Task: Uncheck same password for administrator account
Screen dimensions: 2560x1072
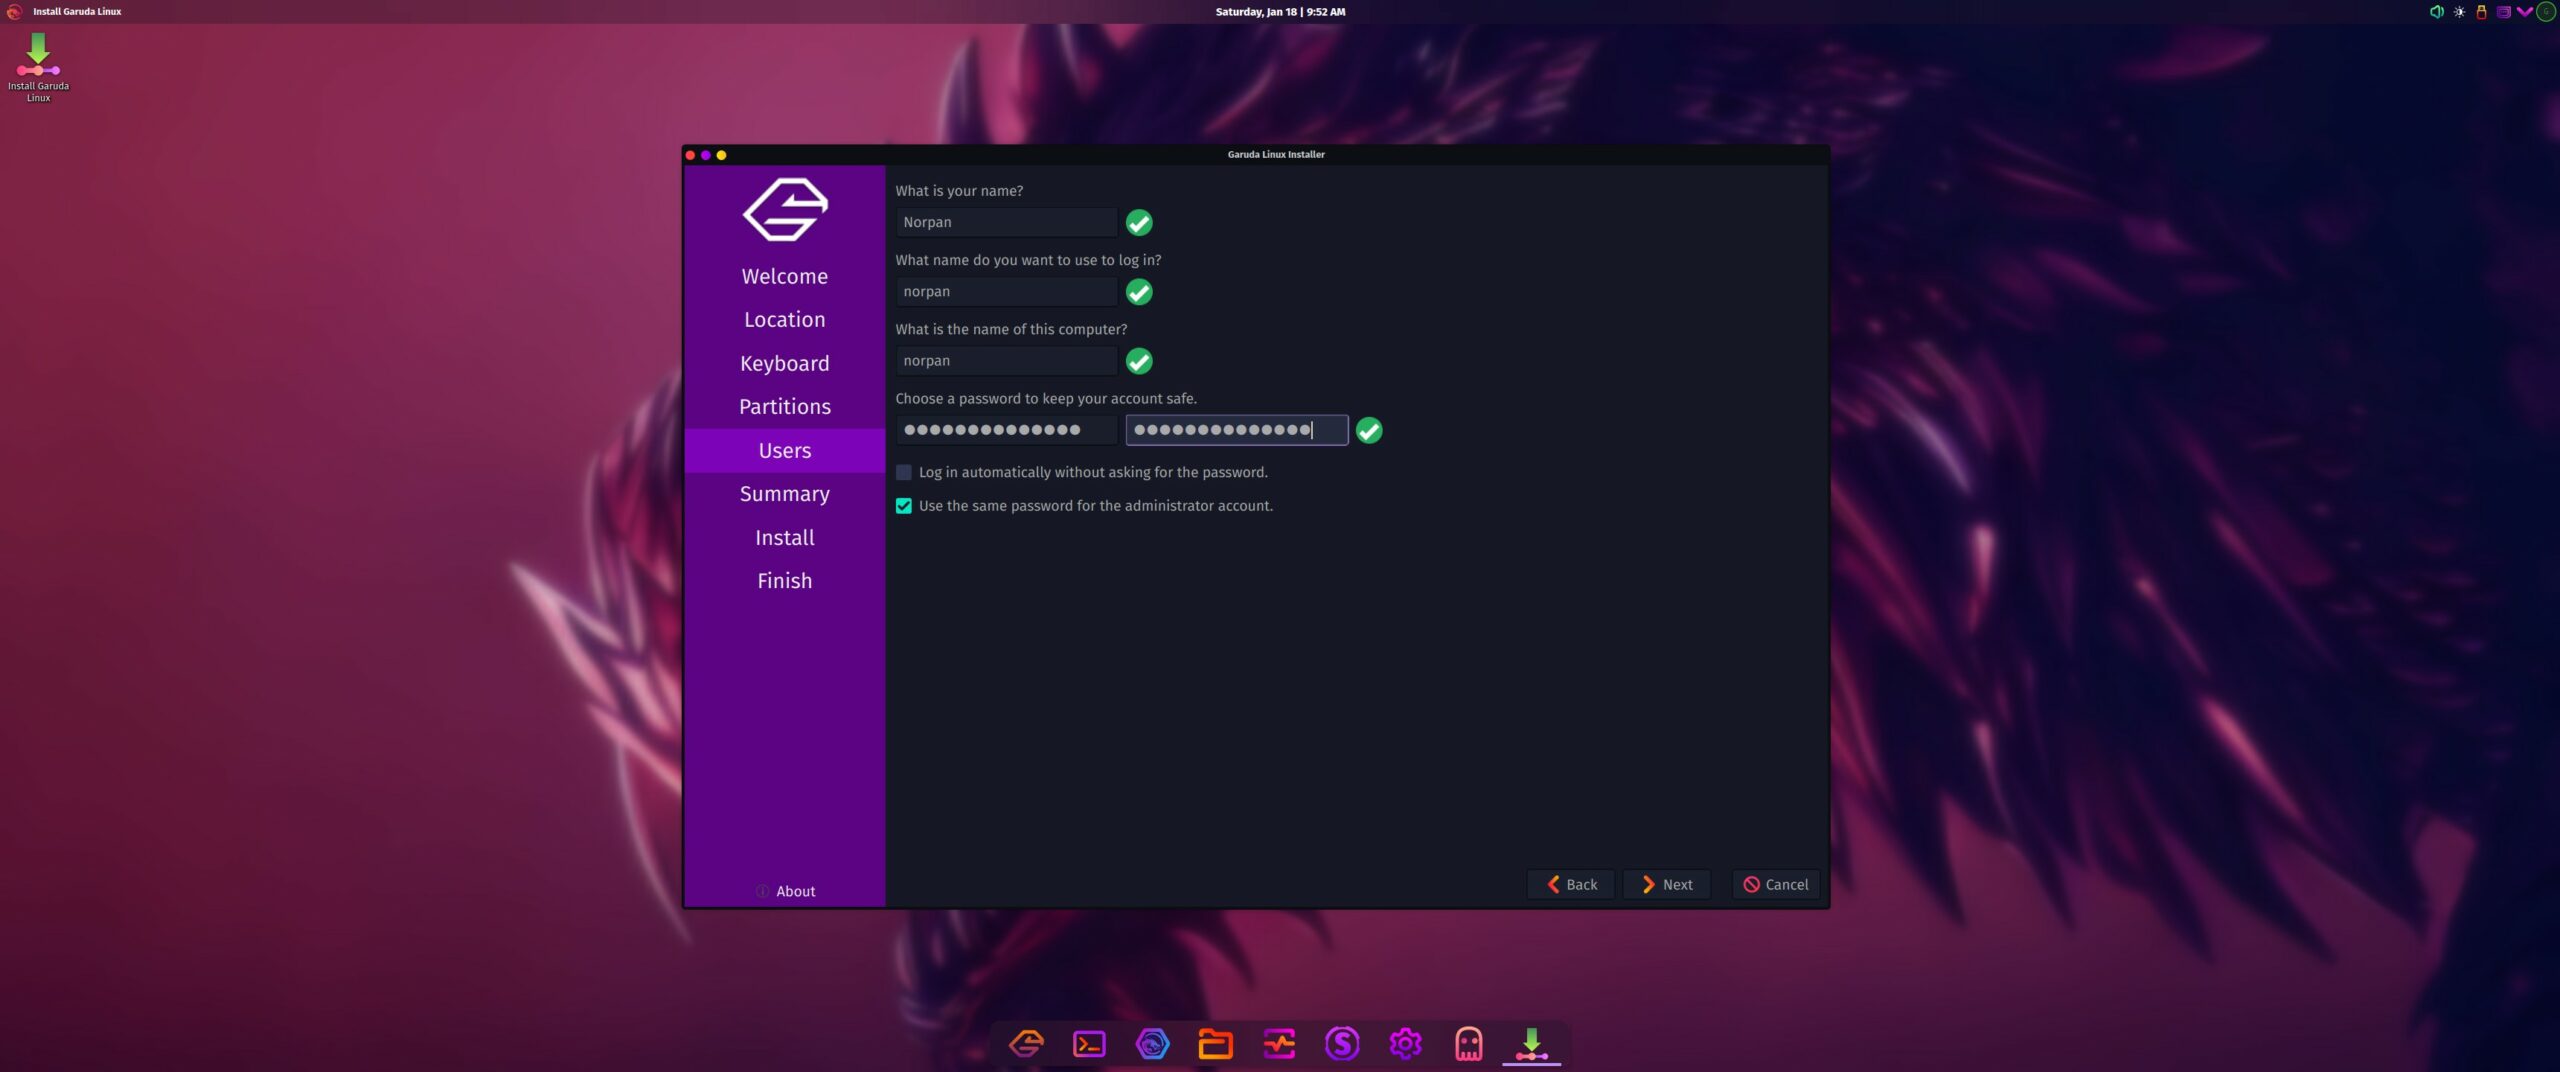Action: click(x=904, y=506)
